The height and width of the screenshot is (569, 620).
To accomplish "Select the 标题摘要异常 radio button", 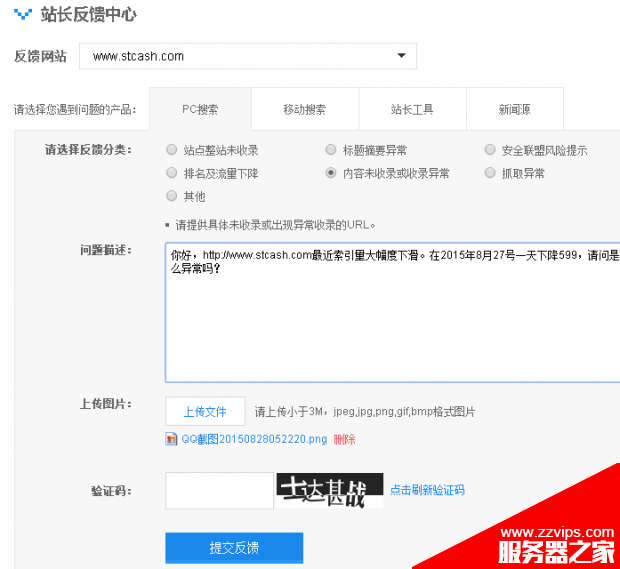I will pyautogui.click(x=331, y=150).
